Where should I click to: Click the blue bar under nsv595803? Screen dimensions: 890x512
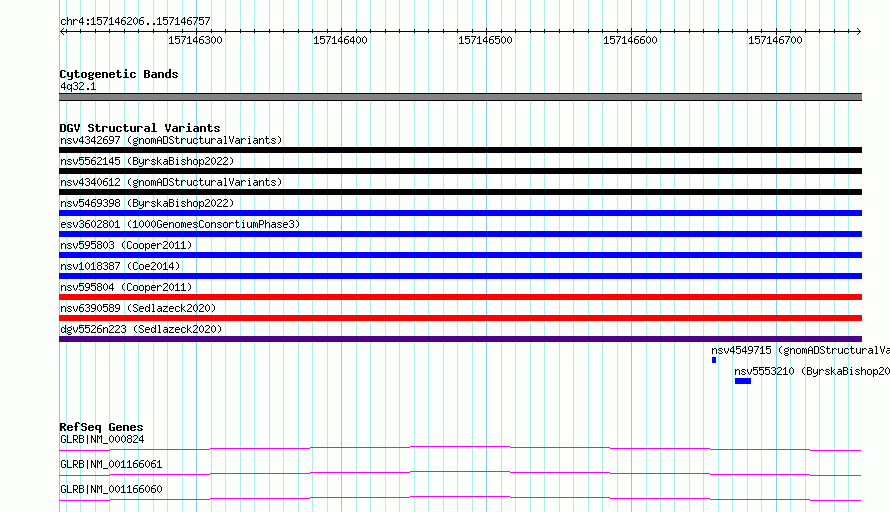[460, 255]
